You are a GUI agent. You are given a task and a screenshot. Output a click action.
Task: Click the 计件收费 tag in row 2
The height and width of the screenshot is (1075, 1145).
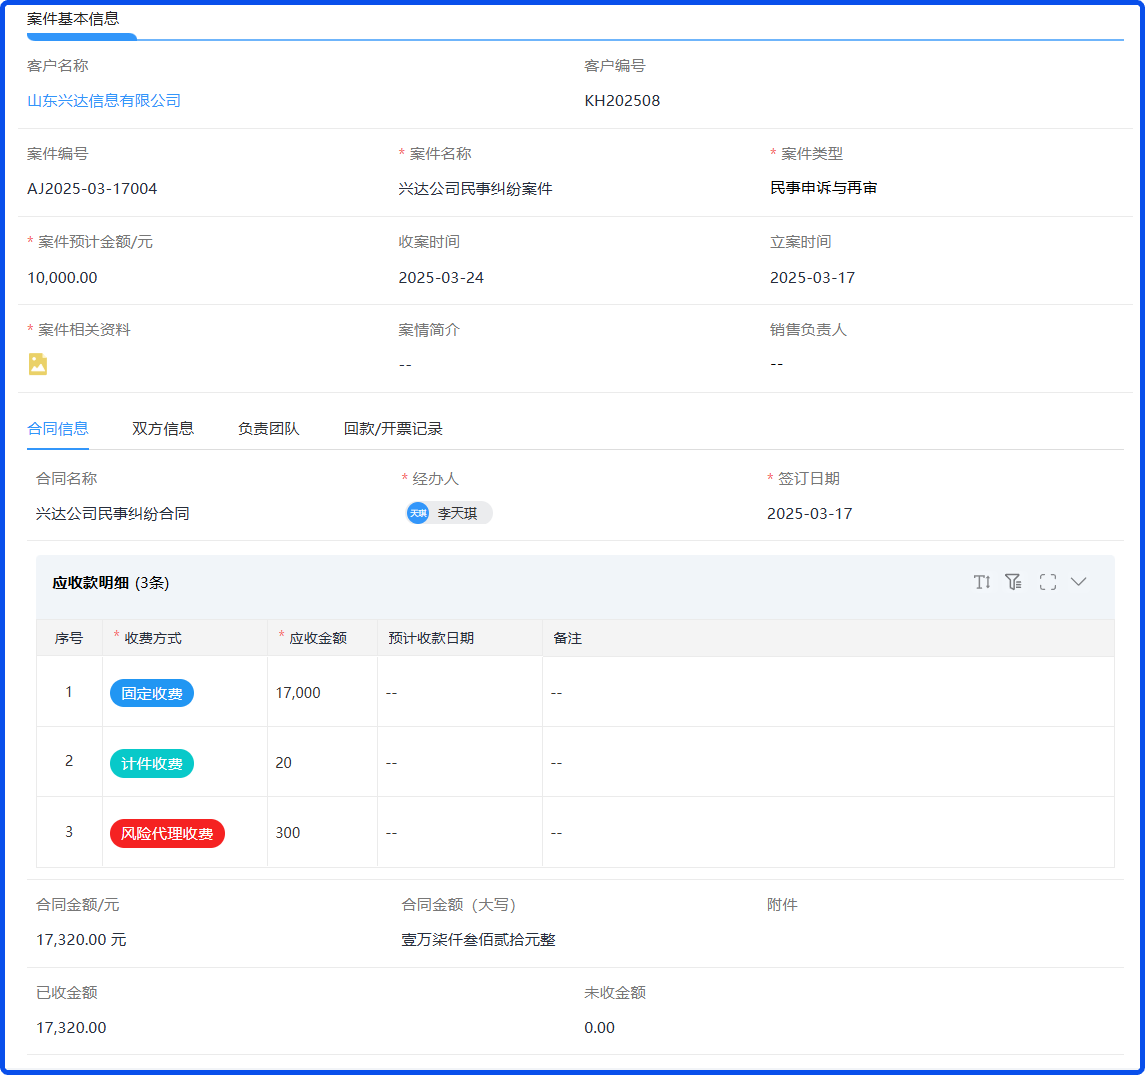pyautogui.click(x=152, y=763)
